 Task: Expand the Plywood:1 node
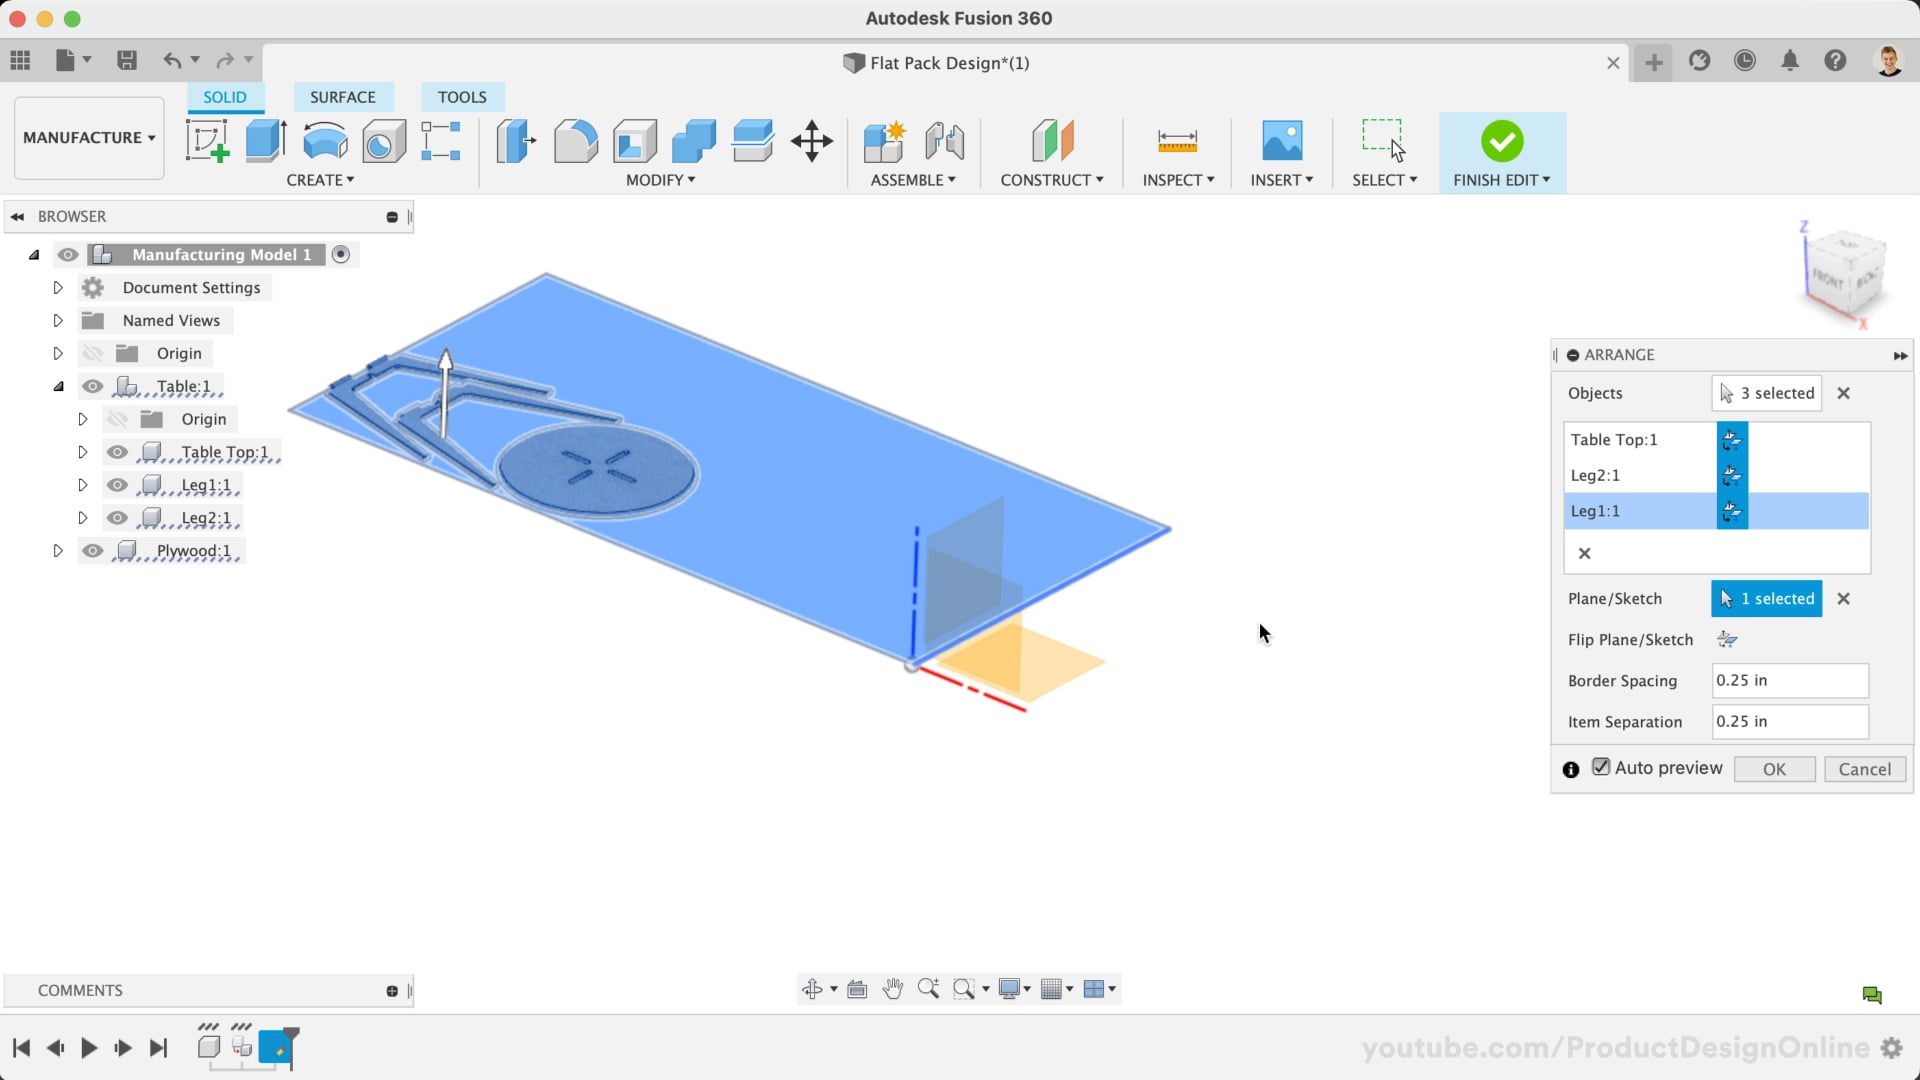click(58, 552)
